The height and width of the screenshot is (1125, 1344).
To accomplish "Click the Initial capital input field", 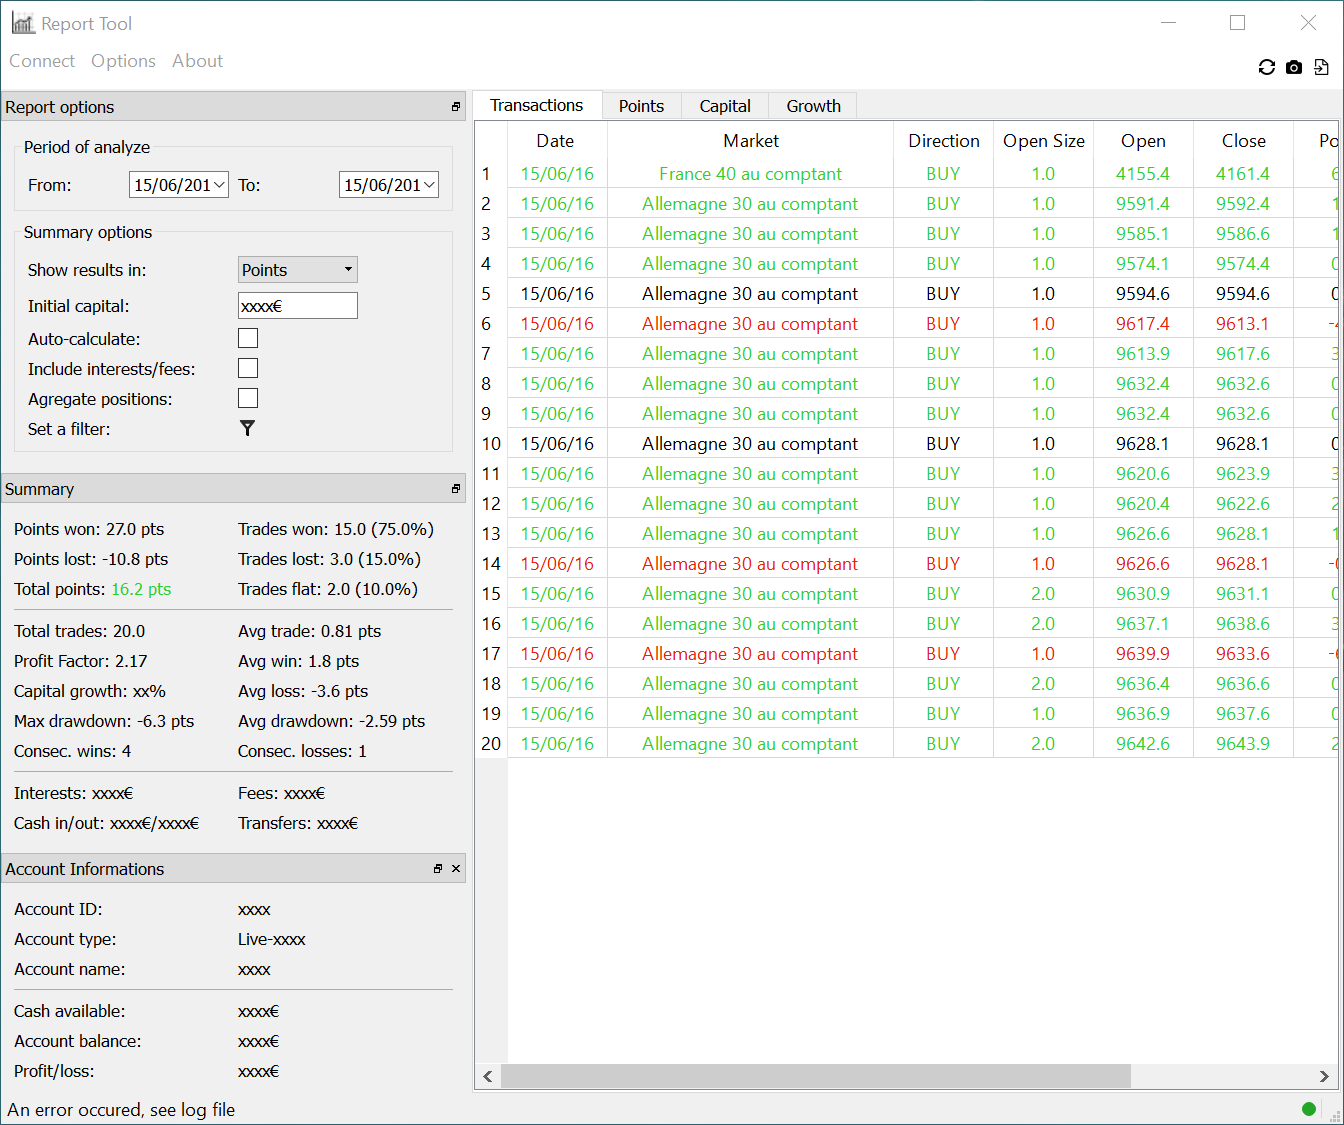I will tap(297, 306).
